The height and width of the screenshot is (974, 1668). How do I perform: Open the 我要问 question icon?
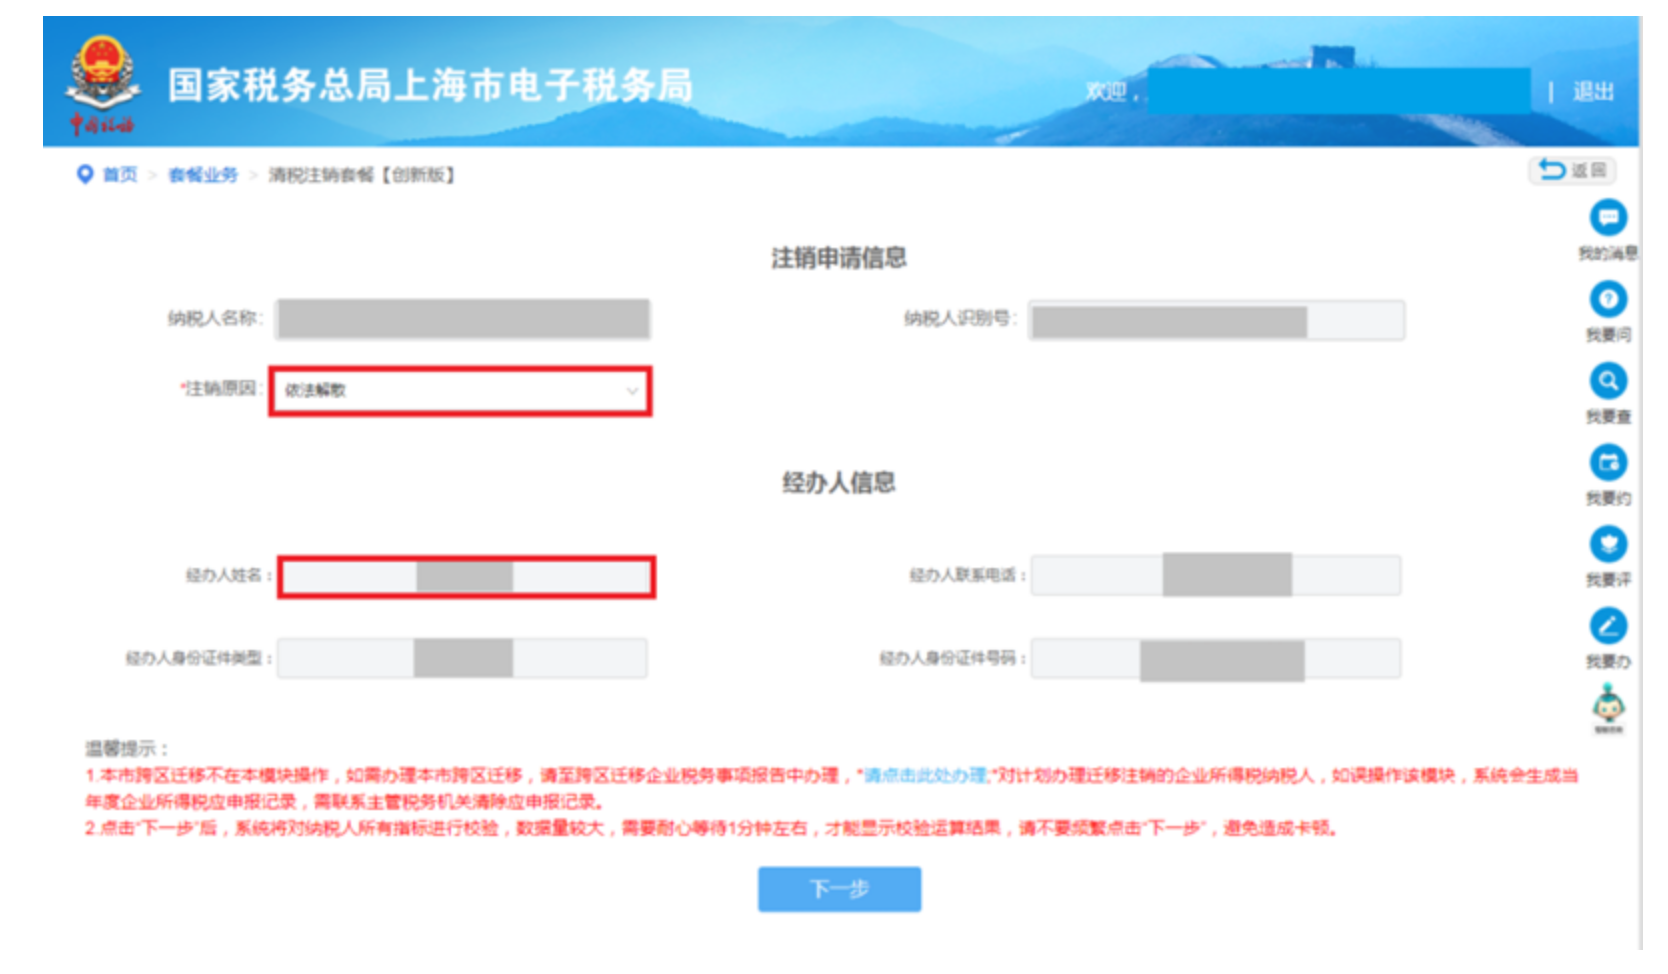tap(1608, 299)
